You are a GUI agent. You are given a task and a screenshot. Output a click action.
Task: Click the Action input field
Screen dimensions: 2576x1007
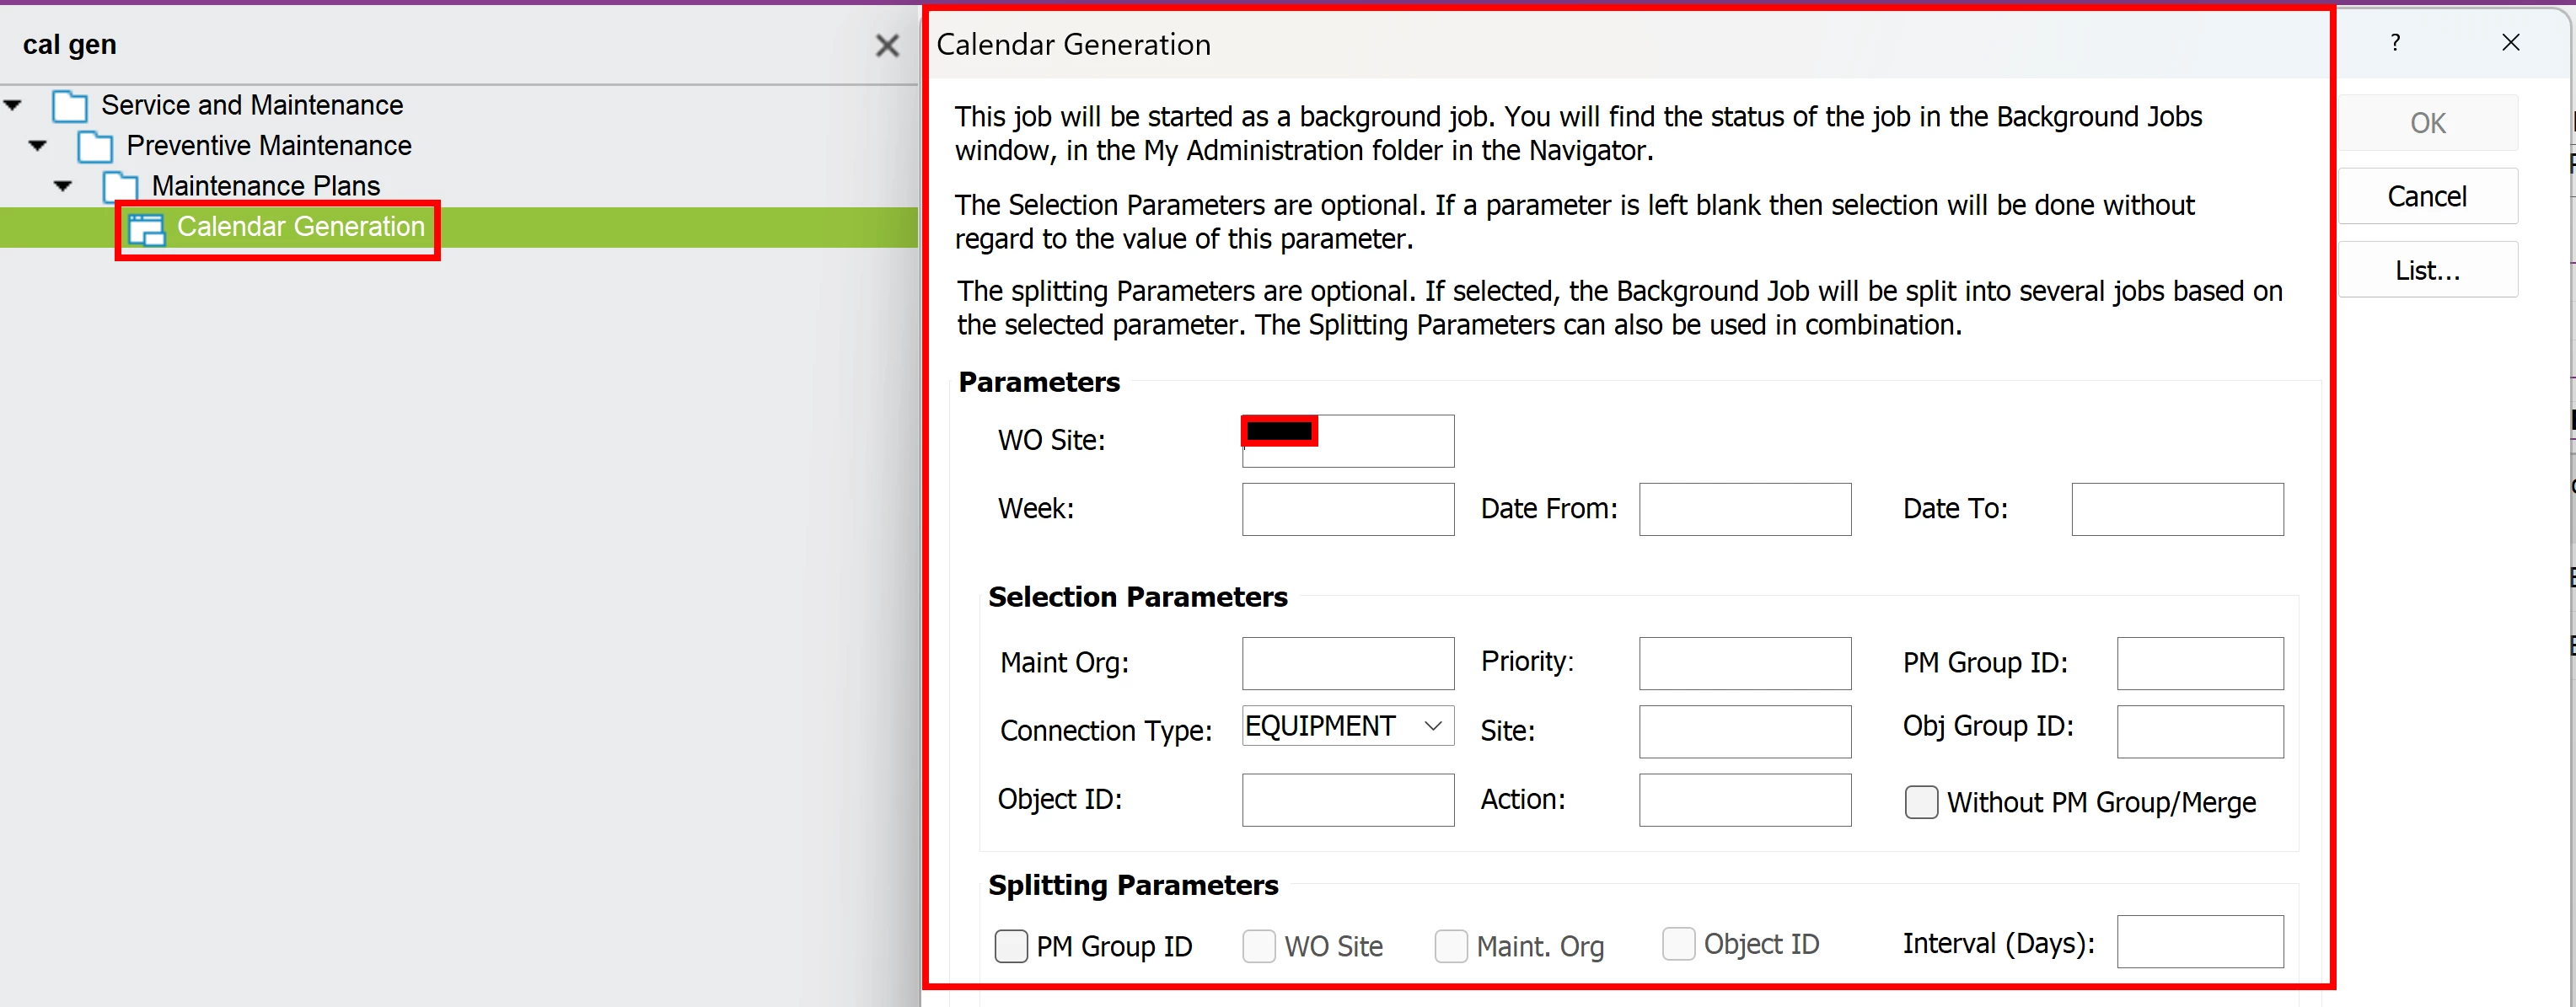(x=1745, y=800)
